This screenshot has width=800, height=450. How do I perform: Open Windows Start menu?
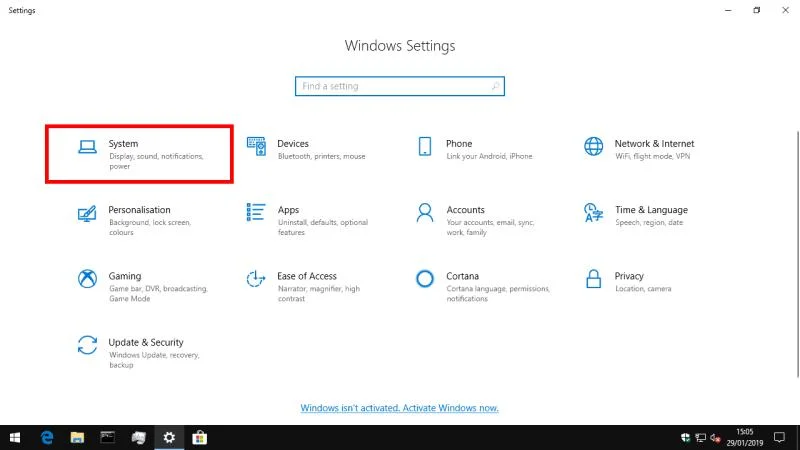coord(15,438)
